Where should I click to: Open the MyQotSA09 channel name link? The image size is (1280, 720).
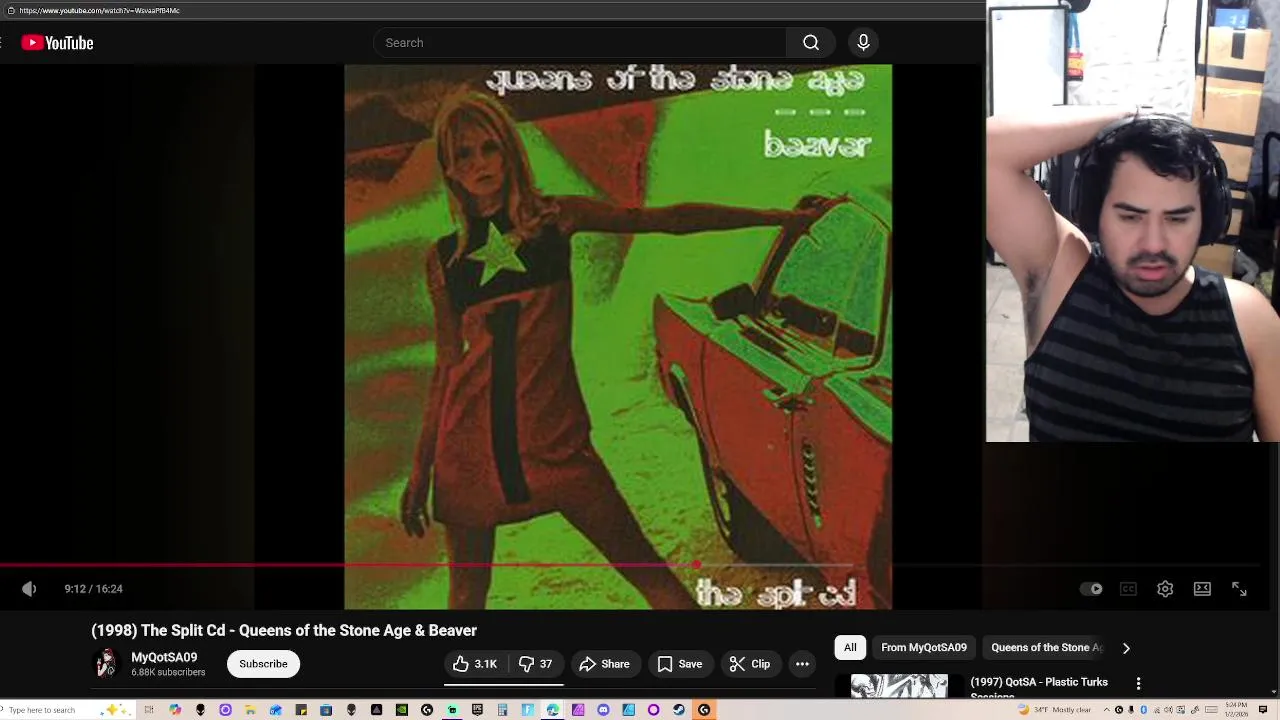coord(164,657)
